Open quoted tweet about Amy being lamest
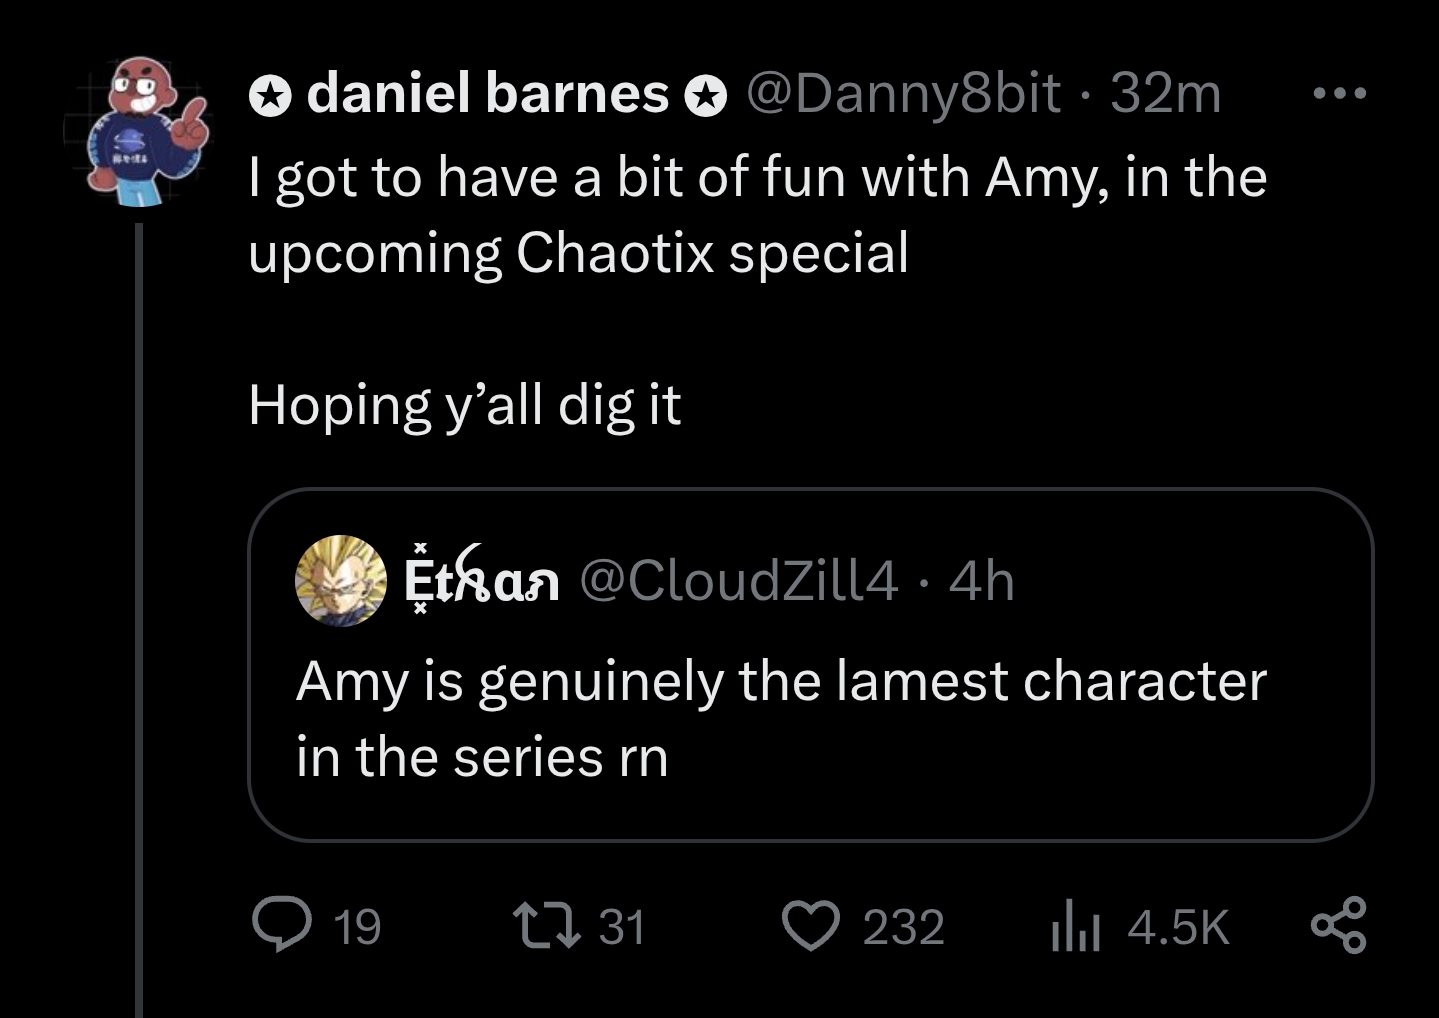The width and height of the screenshot is (1439, 1018). 780,718
